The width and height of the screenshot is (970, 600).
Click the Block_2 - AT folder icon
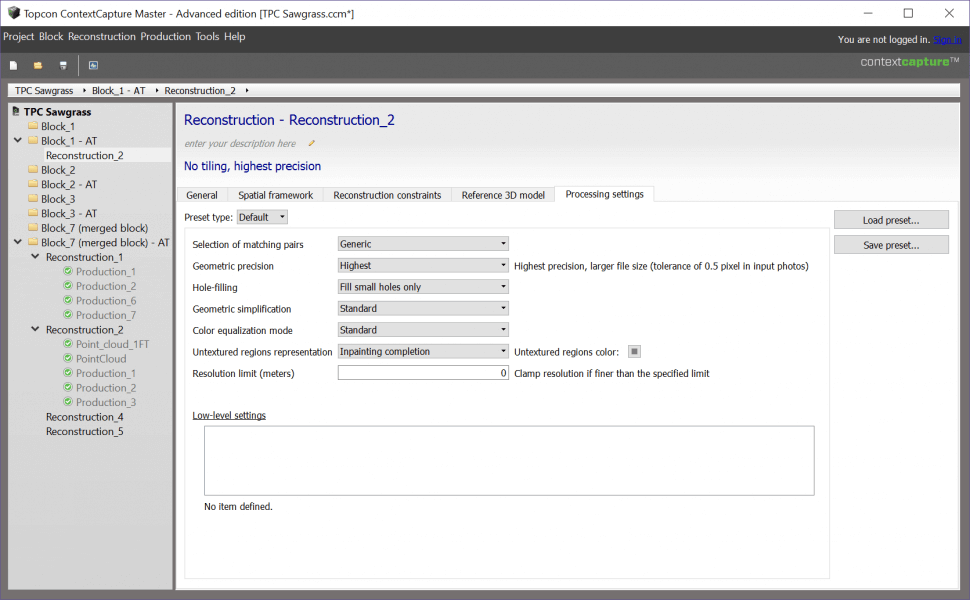(x=33, y=184)
